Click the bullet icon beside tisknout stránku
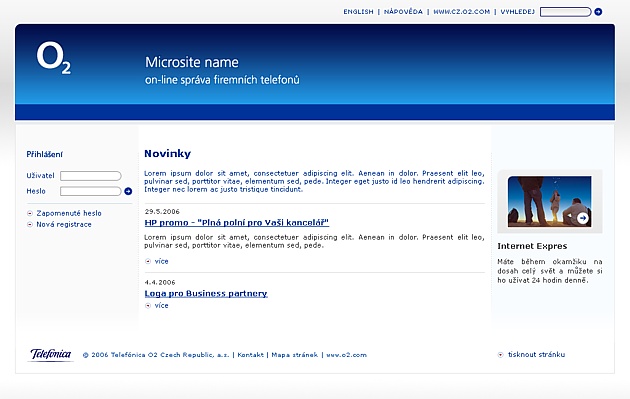This screenshot has width=630, height=399. 500,355
